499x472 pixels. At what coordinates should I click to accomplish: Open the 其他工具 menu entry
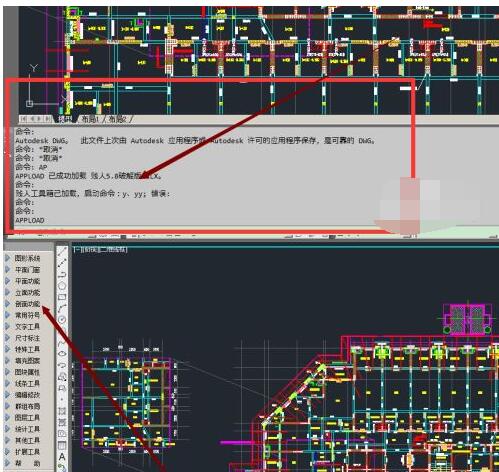(x=27, y=440)
